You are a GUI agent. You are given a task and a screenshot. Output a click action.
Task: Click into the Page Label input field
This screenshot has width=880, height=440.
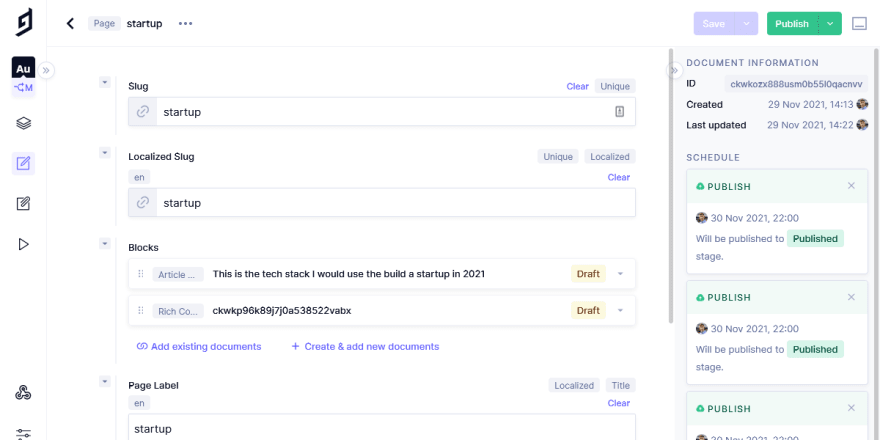(x=382, y=428)
